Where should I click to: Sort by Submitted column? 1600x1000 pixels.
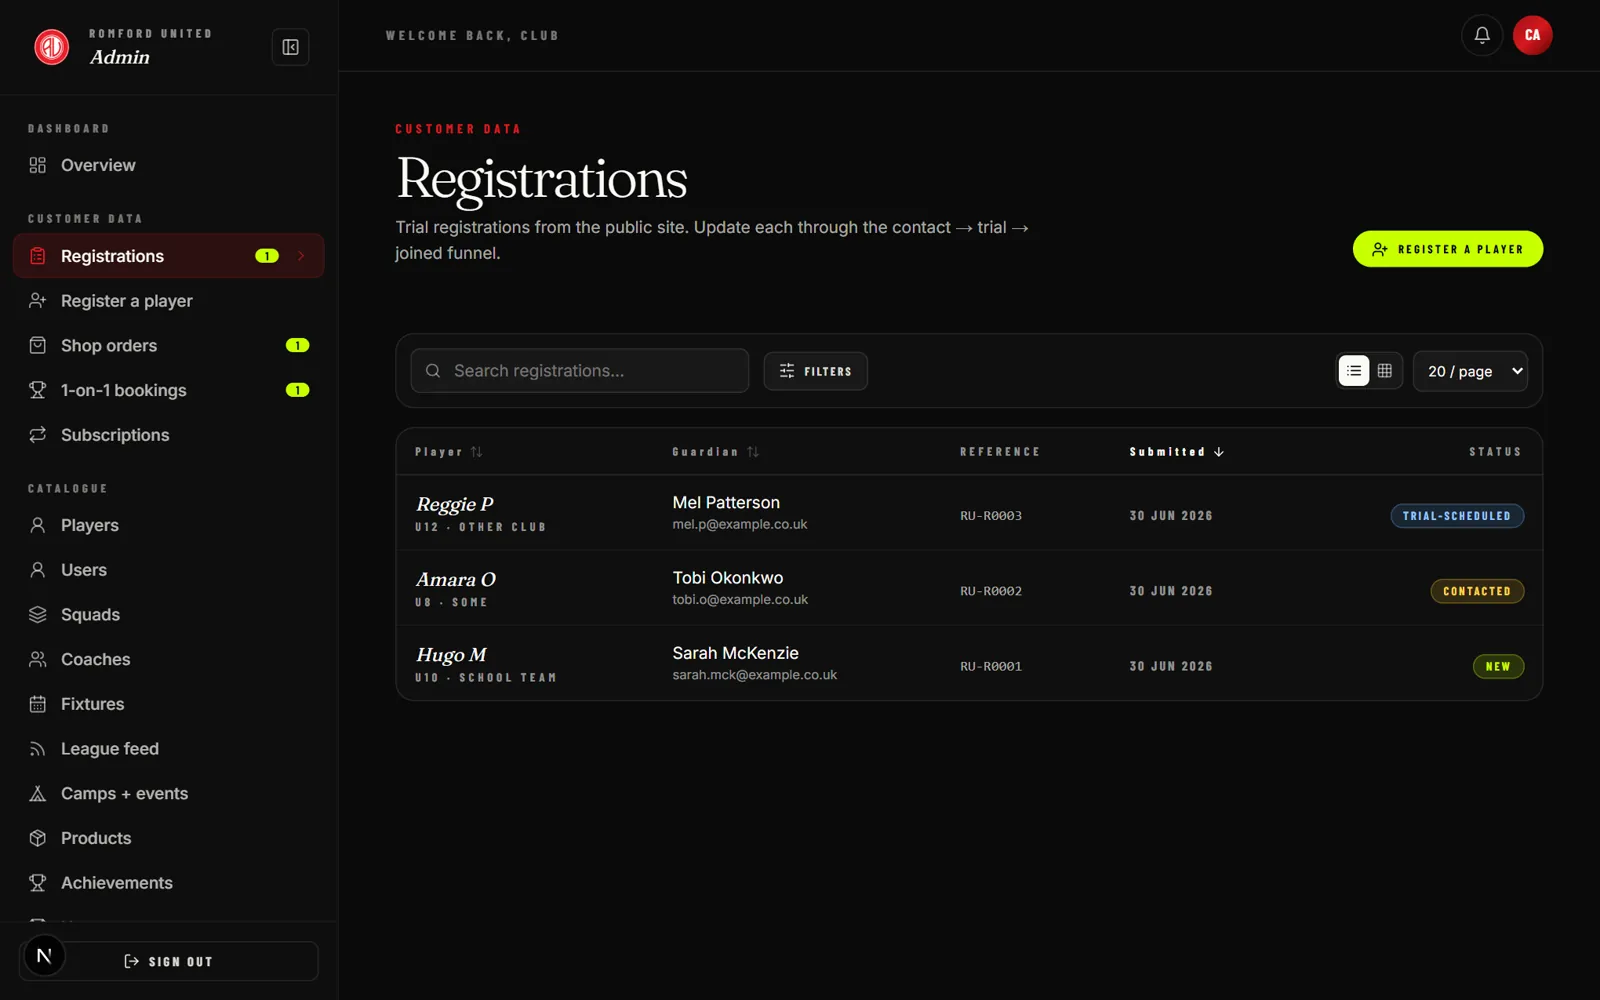click(1177, 452)
